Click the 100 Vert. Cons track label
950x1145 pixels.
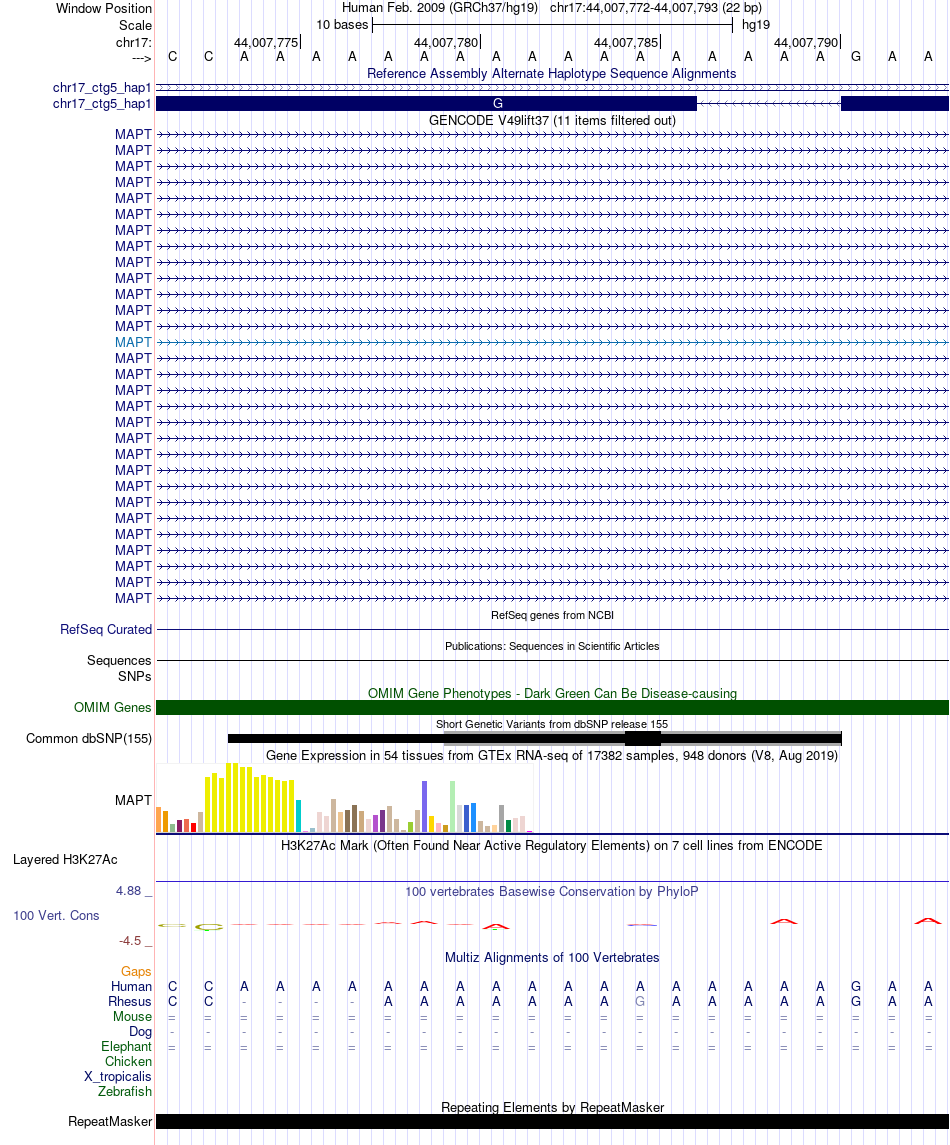click(56, 916)
